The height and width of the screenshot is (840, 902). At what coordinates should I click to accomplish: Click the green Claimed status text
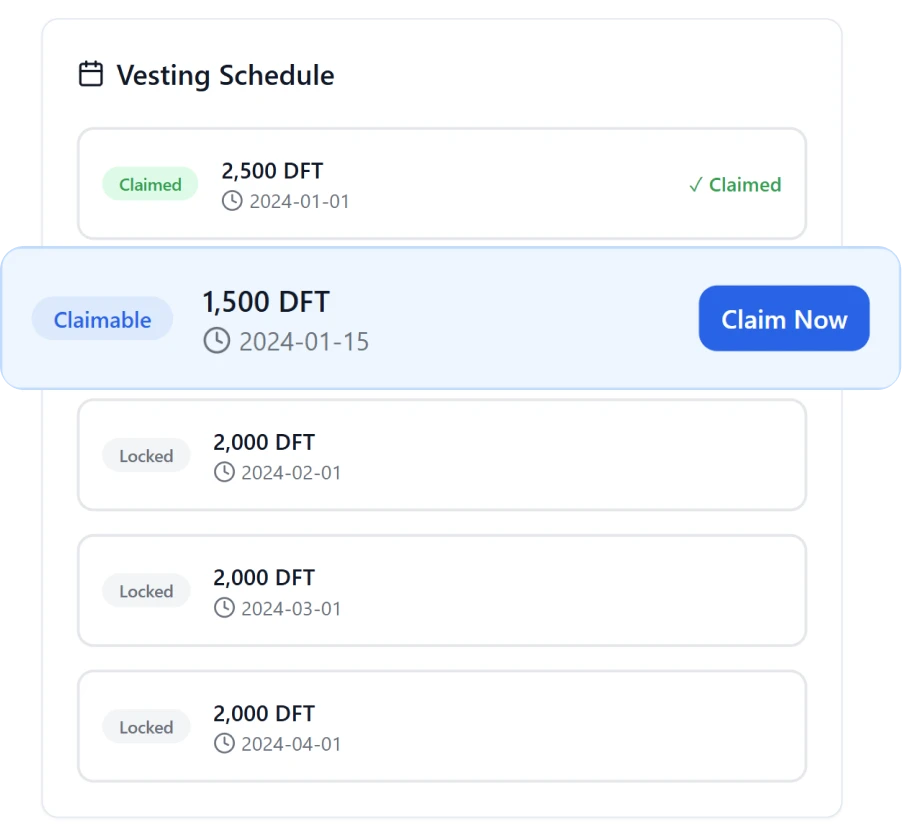pos(743,185)
